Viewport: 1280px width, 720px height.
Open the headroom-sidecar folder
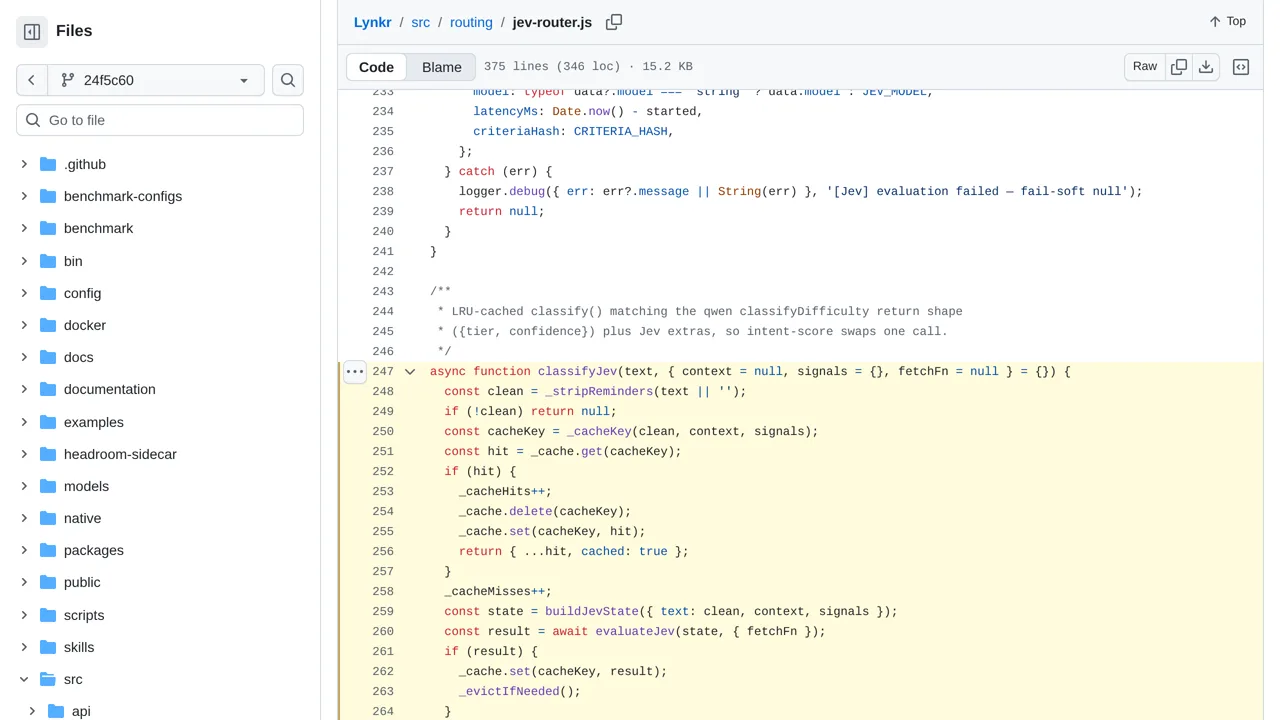click(120, 454)
